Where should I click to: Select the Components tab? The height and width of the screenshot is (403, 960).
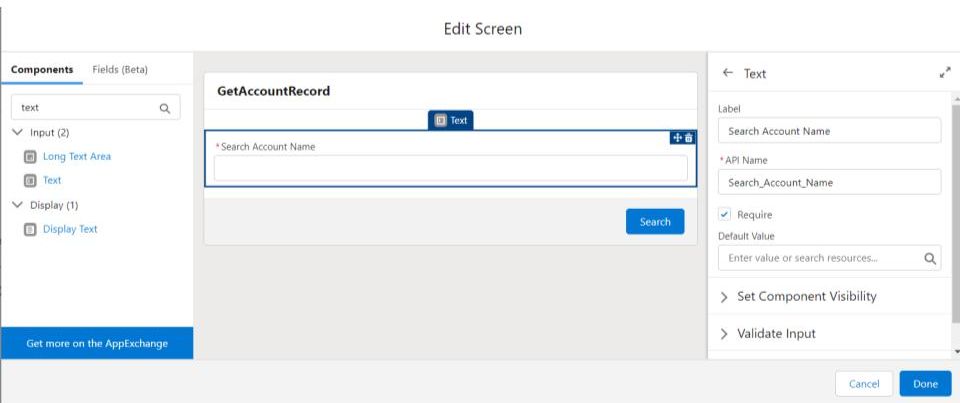(42, 69)
